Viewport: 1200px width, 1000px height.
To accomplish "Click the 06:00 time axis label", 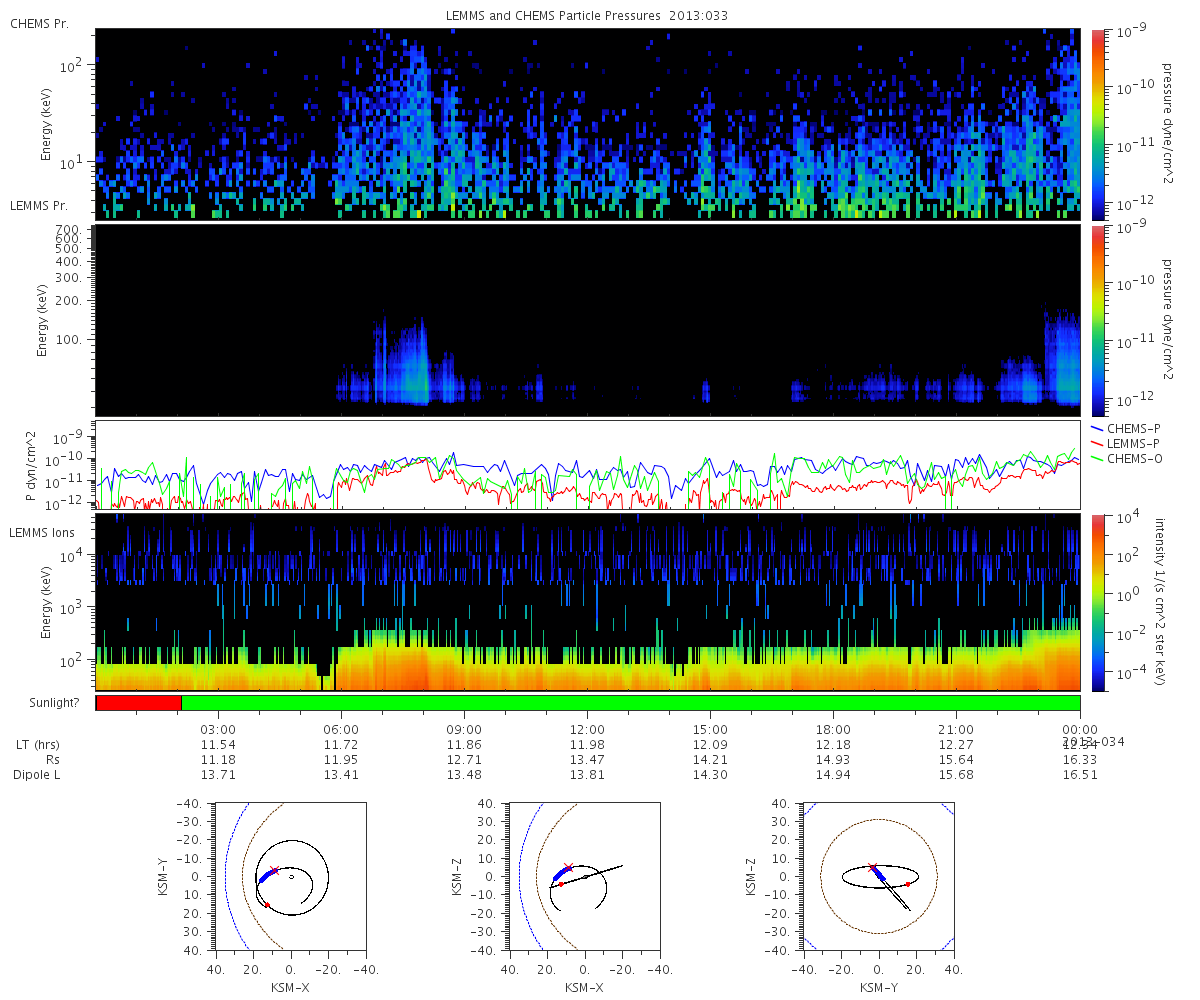I will coord(341,729).
